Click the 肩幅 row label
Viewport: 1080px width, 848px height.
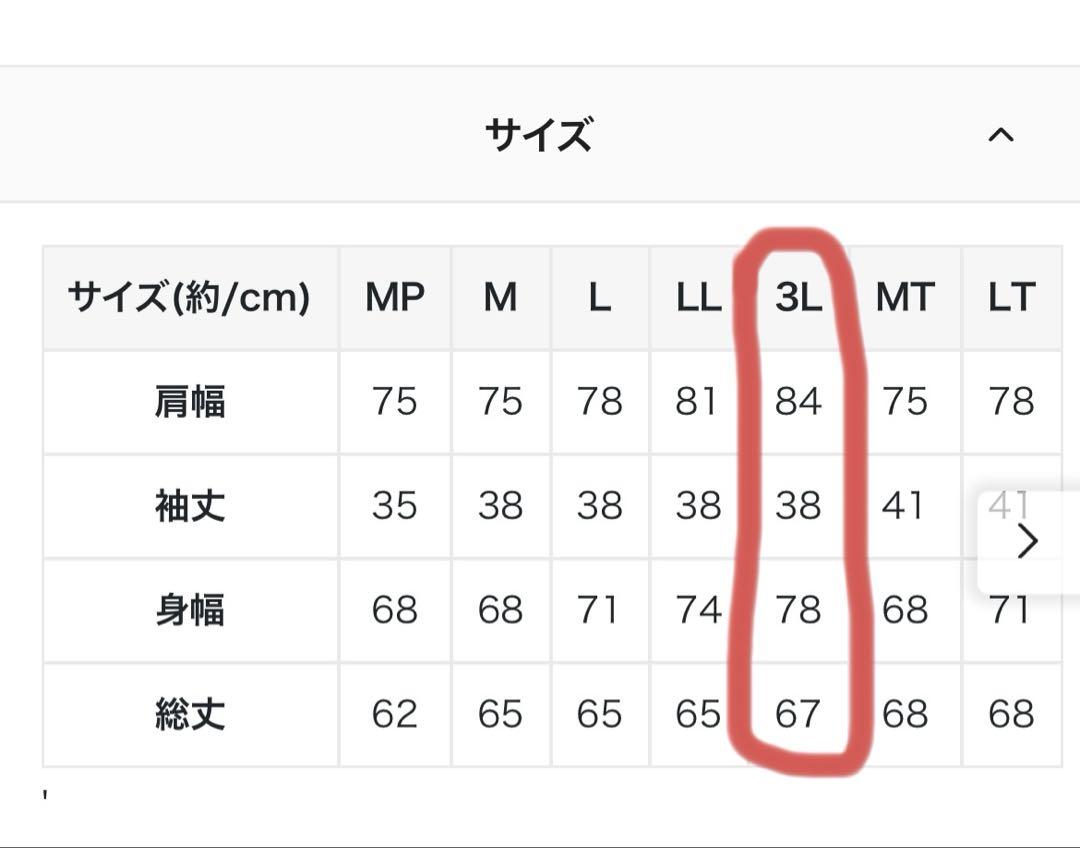point(191,402)
